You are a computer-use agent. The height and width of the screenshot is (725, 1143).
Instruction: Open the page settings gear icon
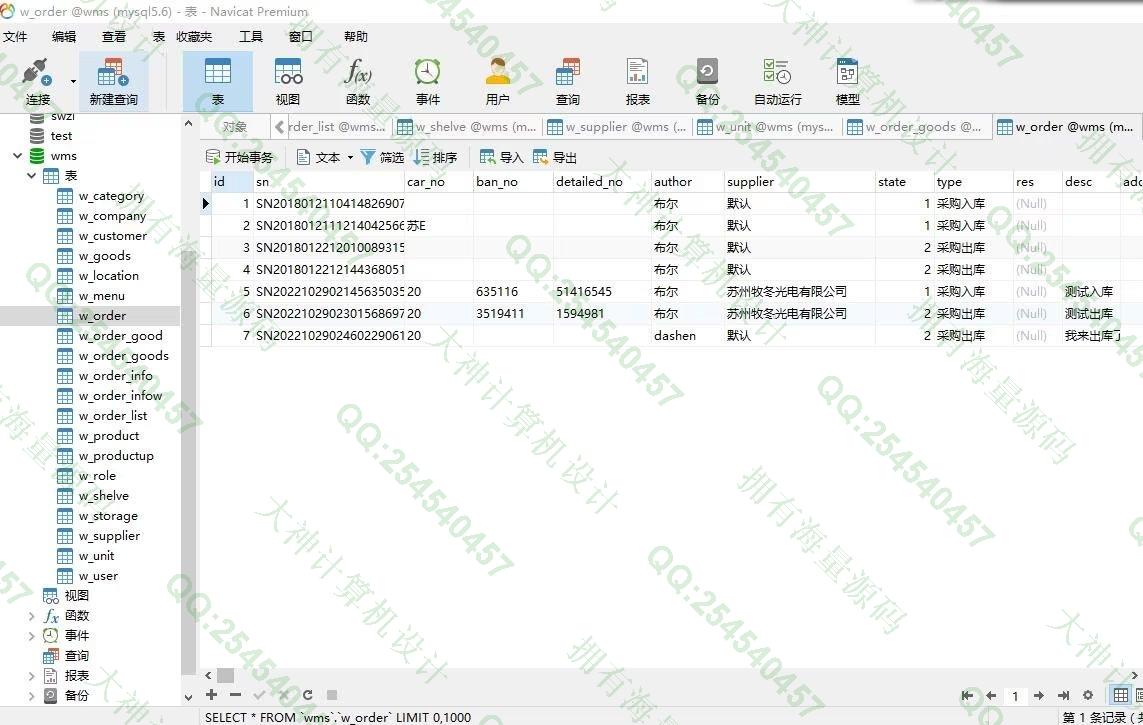pos(1088,695)
